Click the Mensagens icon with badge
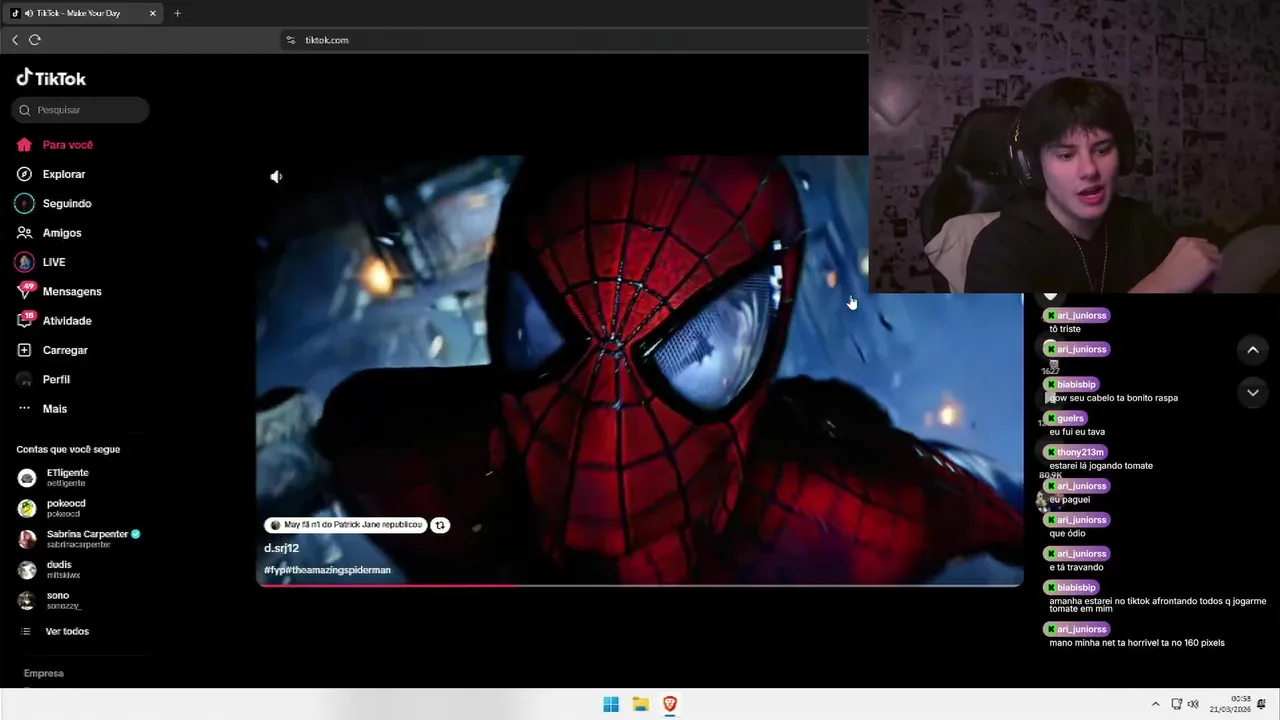Screen dimensions: 1280x720 pos(25,291)
